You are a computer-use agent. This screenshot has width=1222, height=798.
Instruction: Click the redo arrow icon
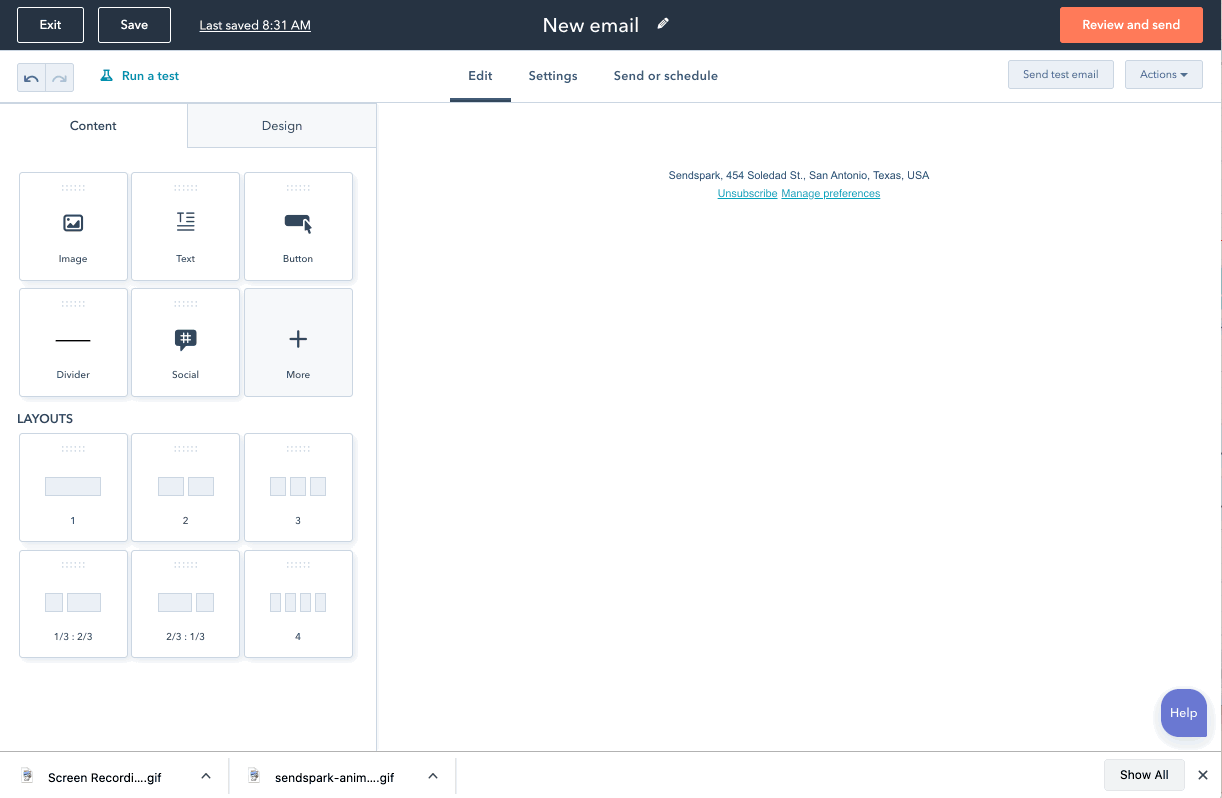[x=60, y=77]
